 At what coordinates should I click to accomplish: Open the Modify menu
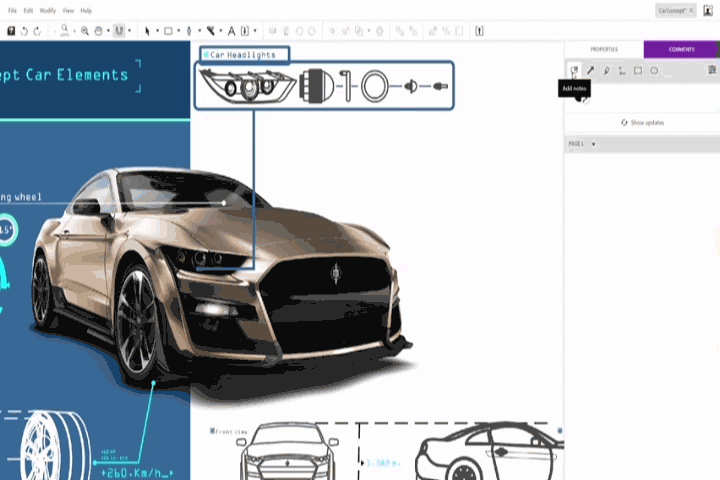point(48,11)
